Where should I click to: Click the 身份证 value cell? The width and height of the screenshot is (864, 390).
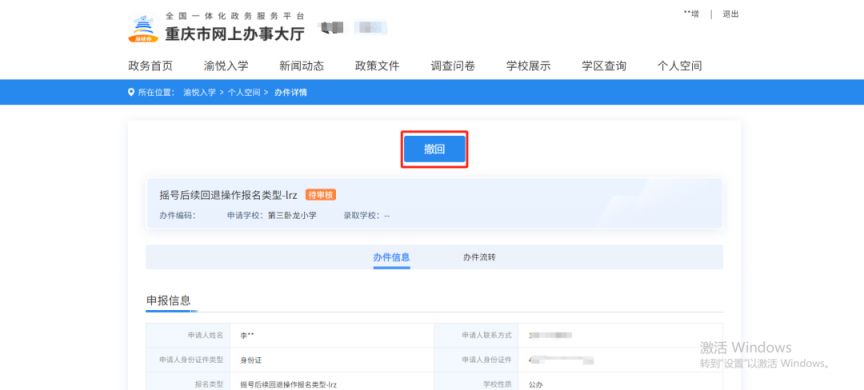click(x=332, y=360)
